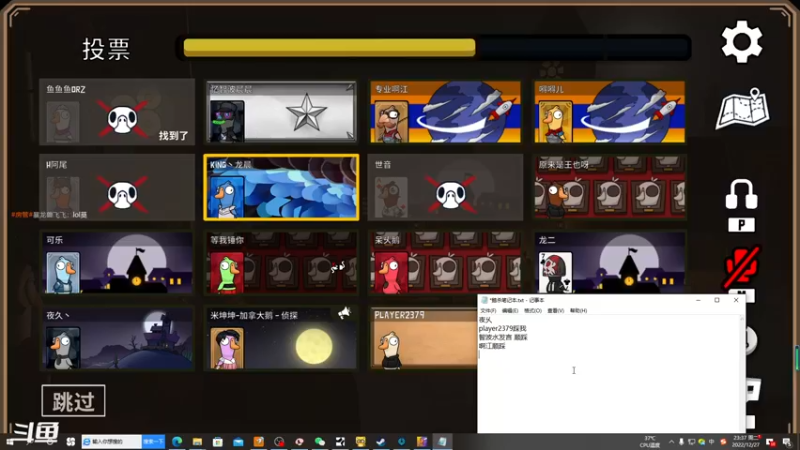Click the yellow voting timer bar
This screenshot has width=800, height=450.
[x=330, y=47]
